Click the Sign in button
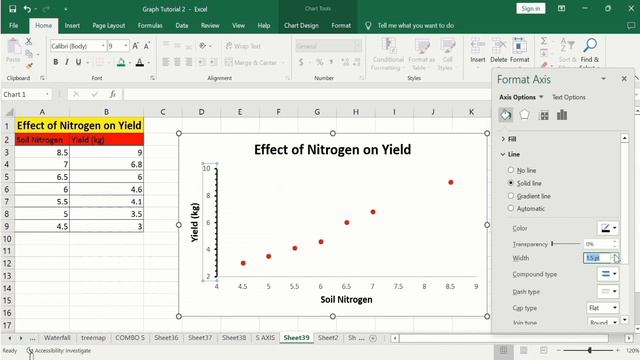This screenshot has height=360, width=640. point(531,9)
